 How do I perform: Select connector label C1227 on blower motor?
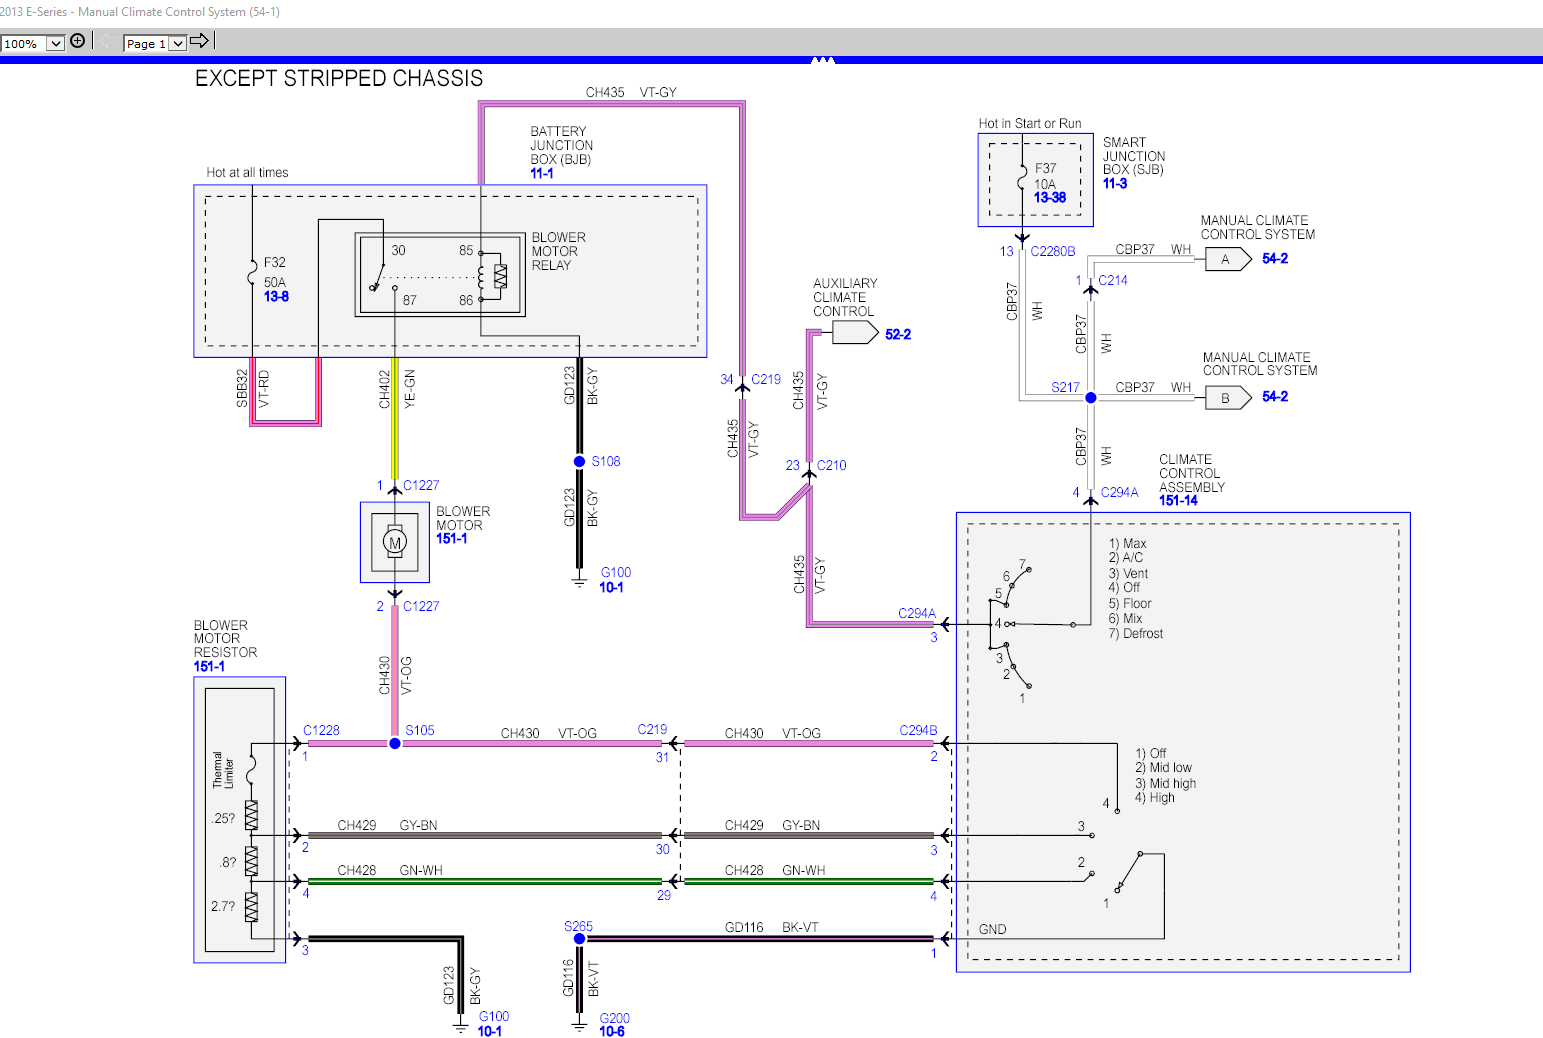click(x=421, y=485)
